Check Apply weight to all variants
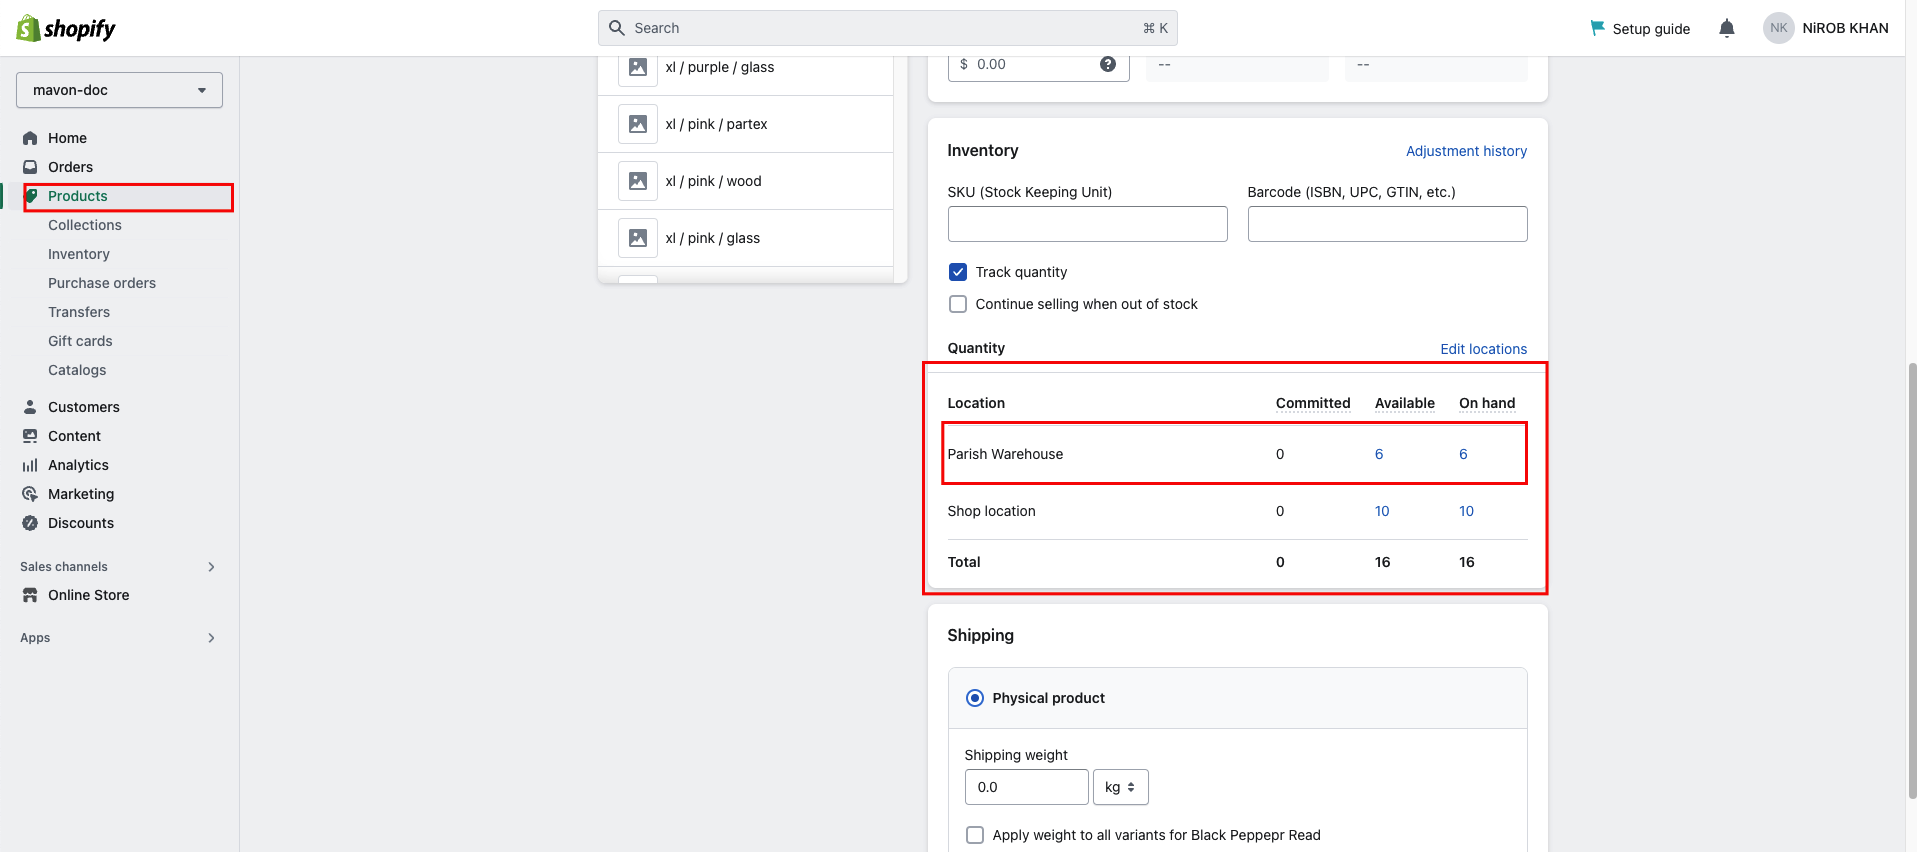1917x852 pixels. [975, 835]
